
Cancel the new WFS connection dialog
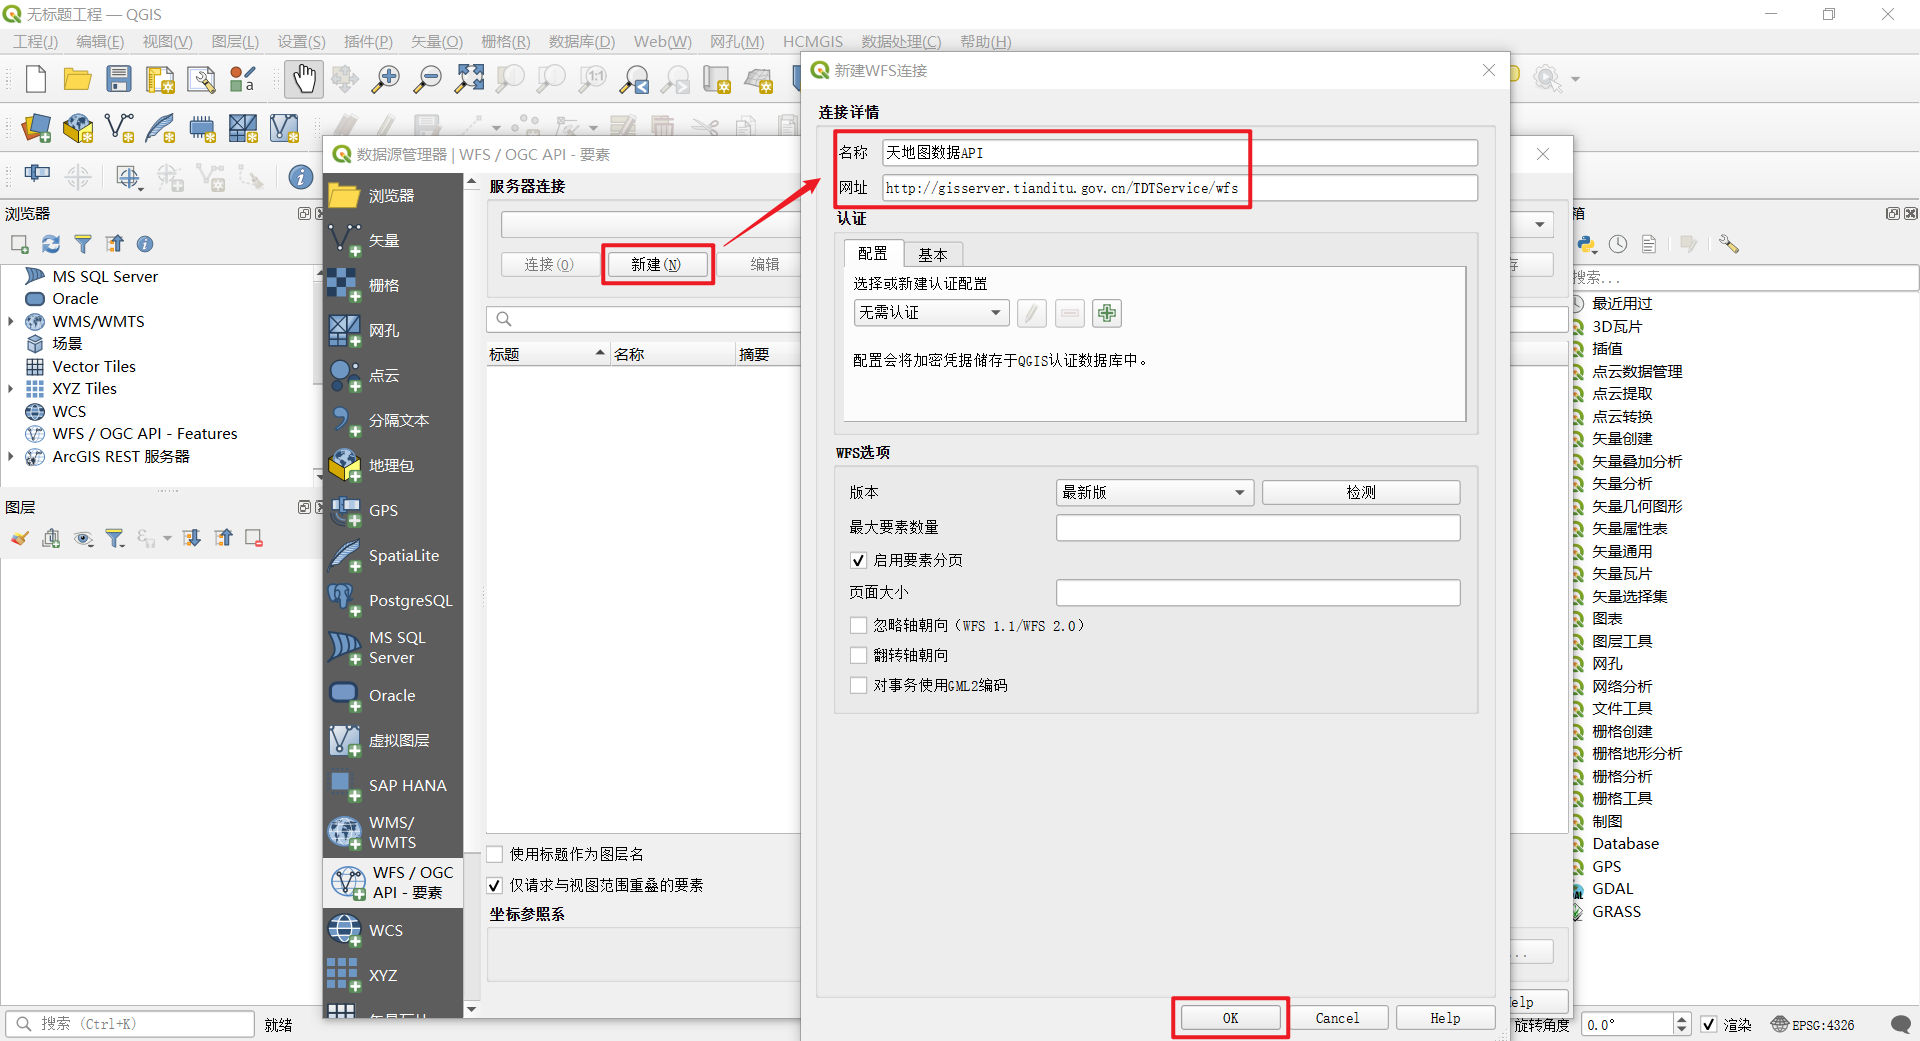coord(1337,1019)
